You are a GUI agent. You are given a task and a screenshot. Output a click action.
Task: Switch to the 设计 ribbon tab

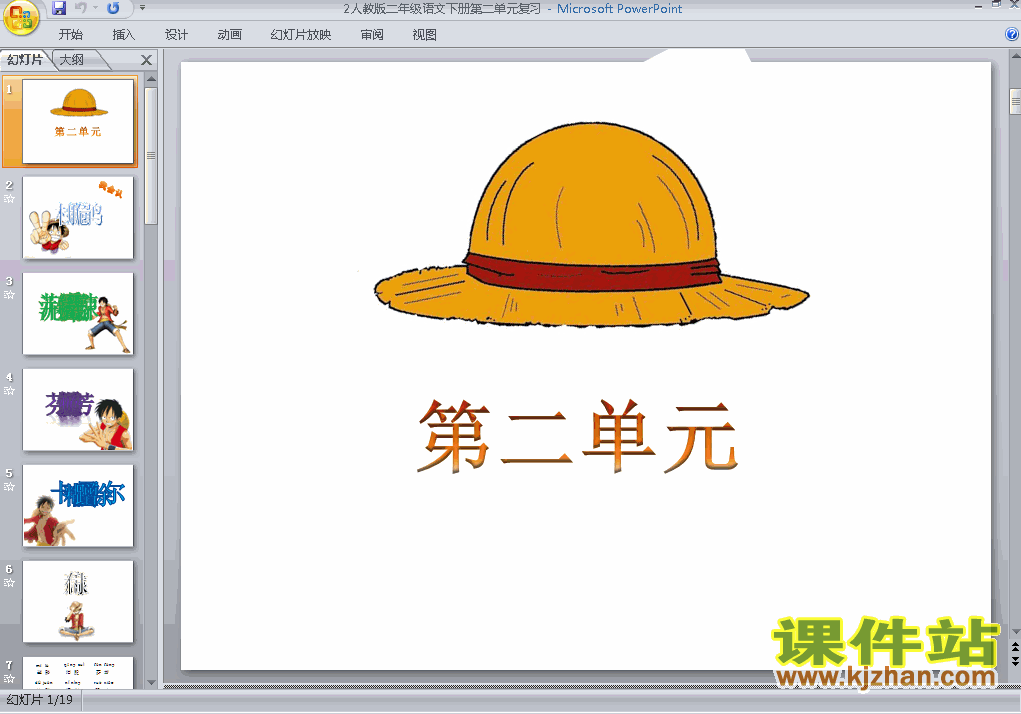[x=176, y=34]
